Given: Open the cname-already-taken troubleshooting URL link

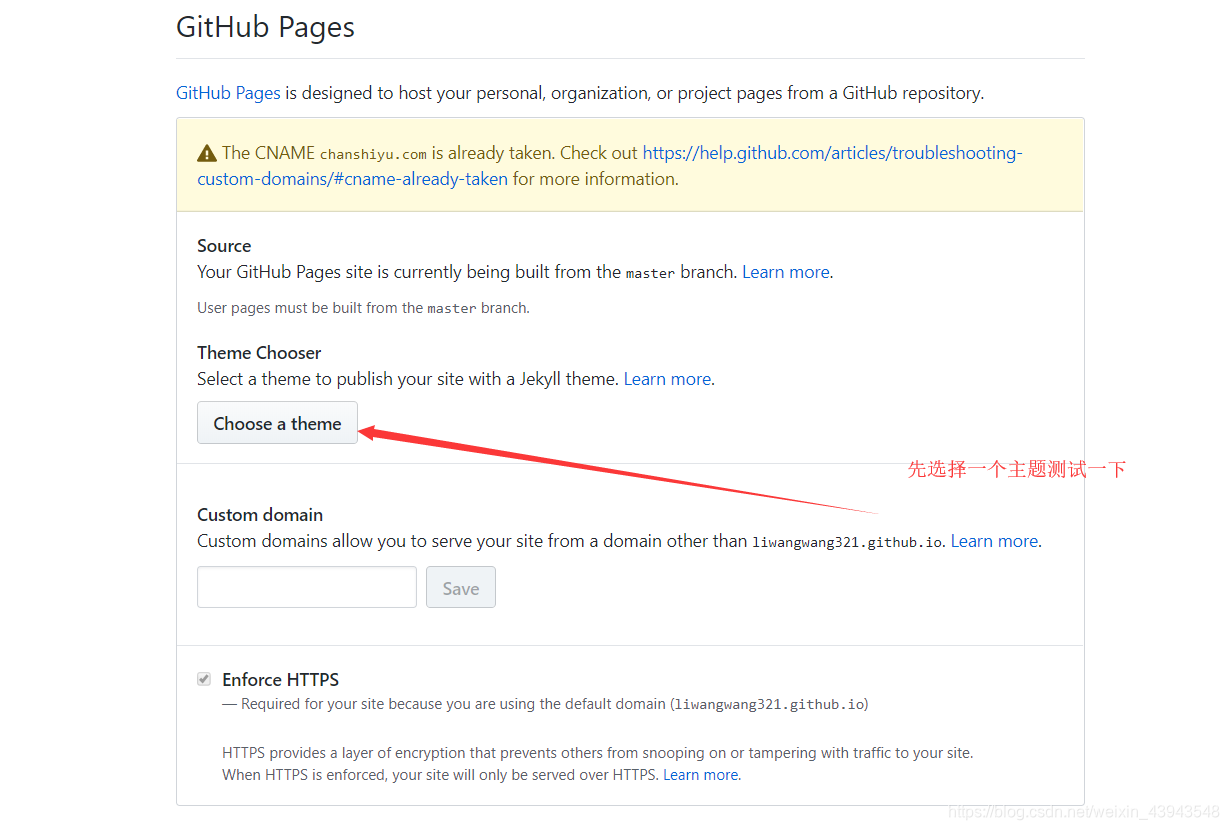Looking at the screenshot, I should (x=610, y=166).
